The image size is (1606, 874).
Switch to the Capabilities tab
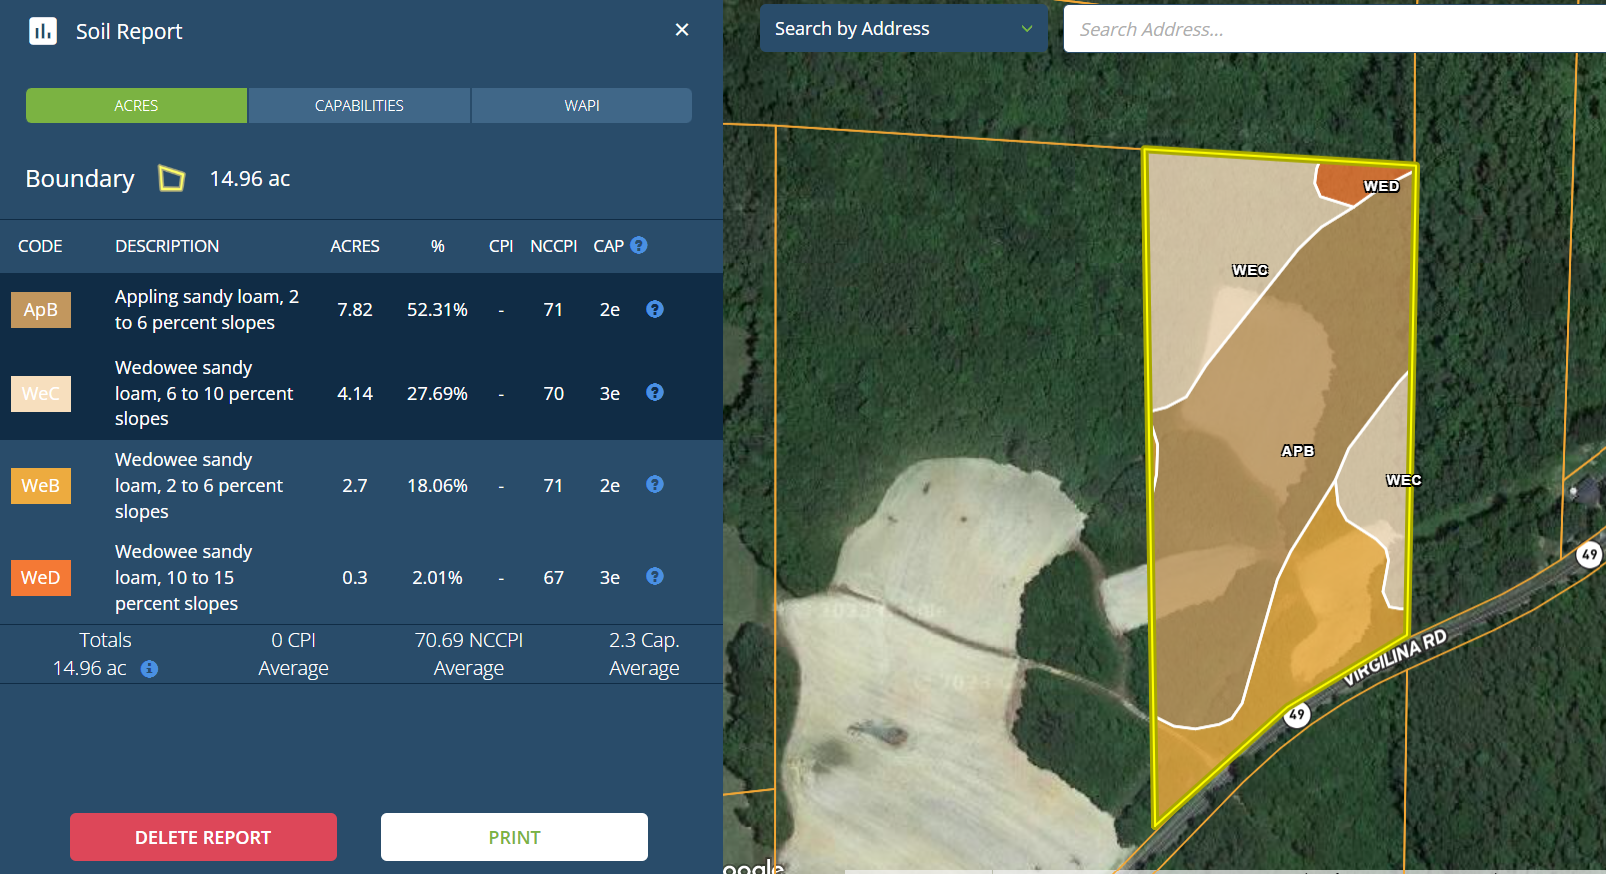359,106
